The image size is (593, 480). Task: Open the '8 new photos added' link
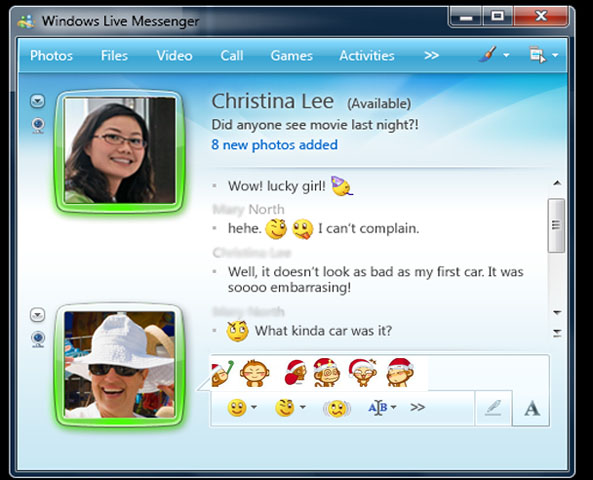pos(275,145)
